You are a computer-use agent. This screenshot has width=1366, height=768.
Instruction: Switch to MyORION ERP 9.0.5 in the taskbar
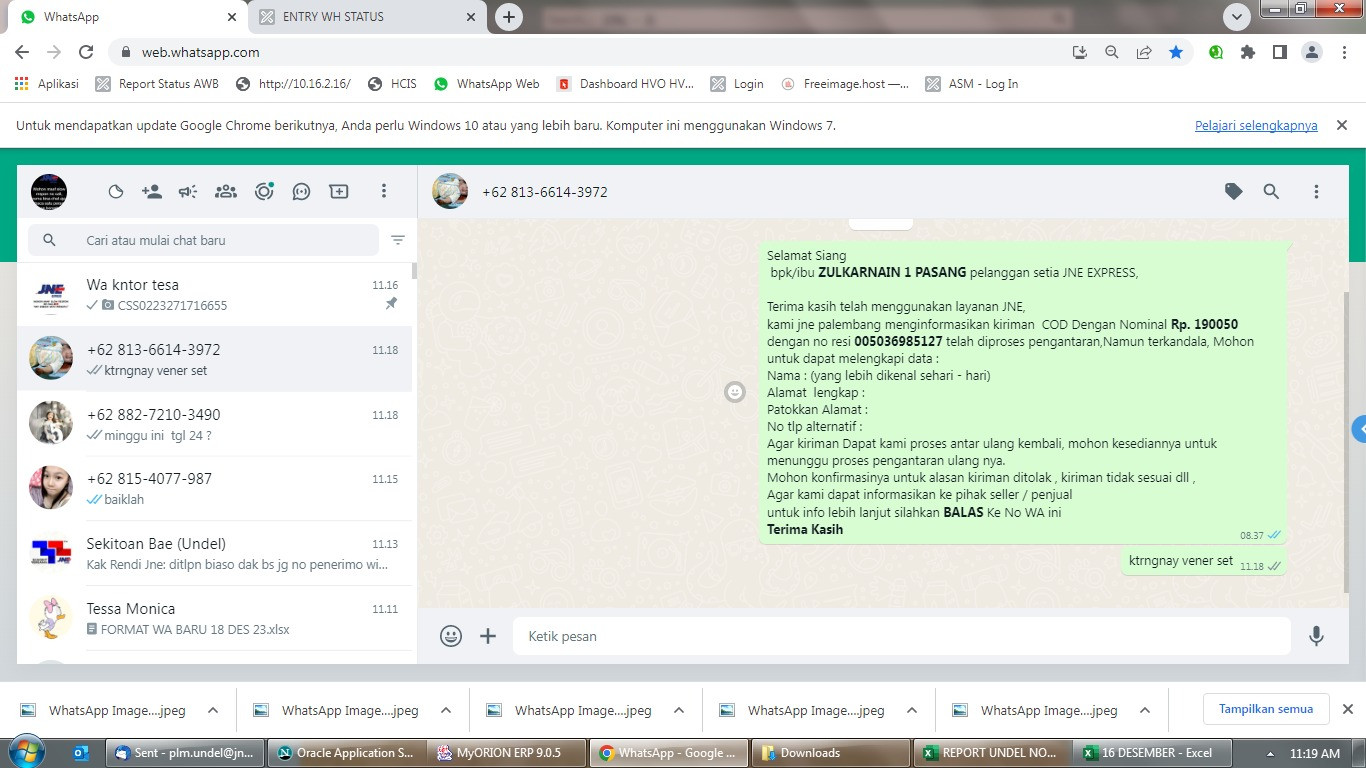tap(506, 753)
